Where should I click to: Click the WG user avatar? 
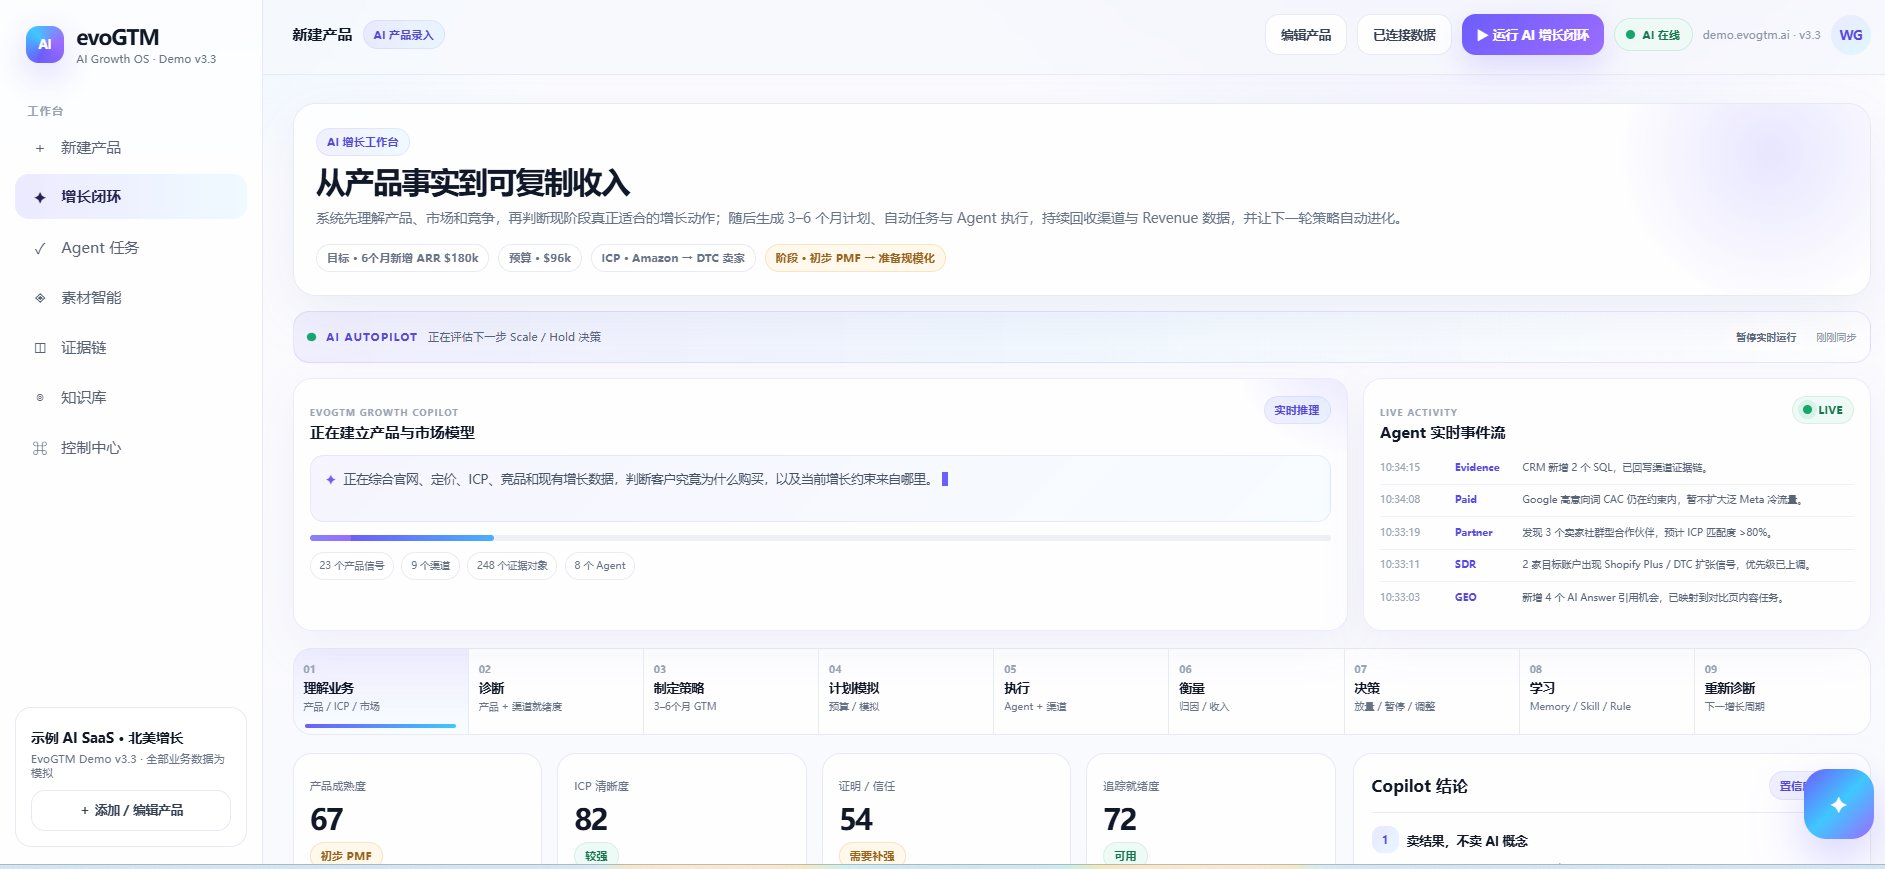pos(1851,35)
